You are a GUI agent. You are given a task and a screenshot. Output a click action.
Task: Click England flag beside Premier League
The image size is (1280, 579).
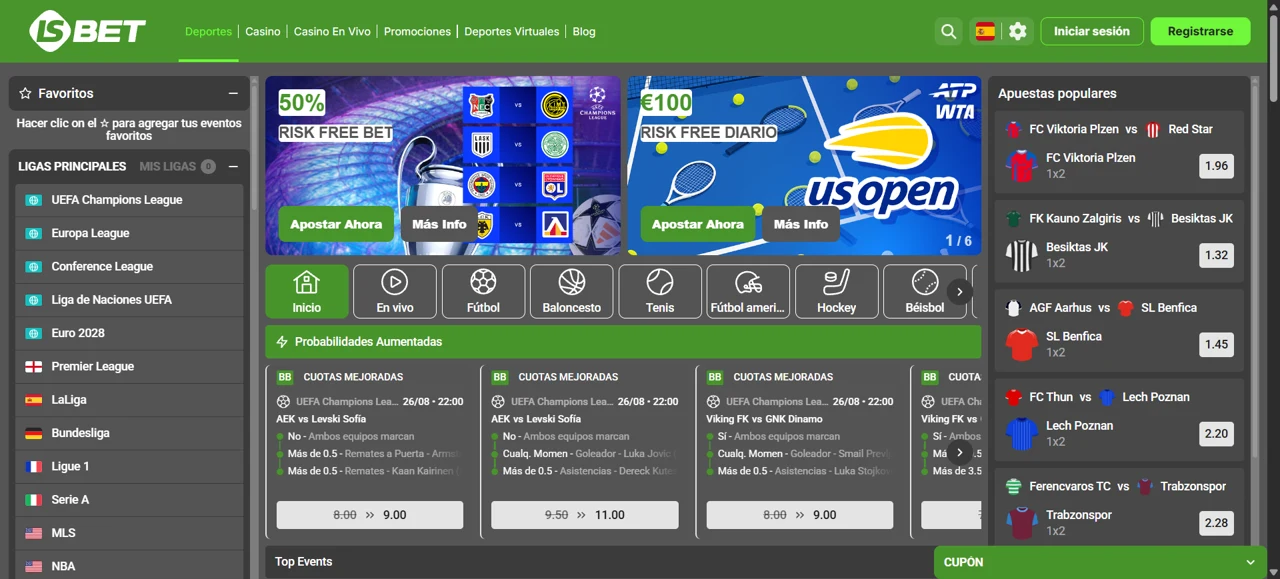point(34,366)
